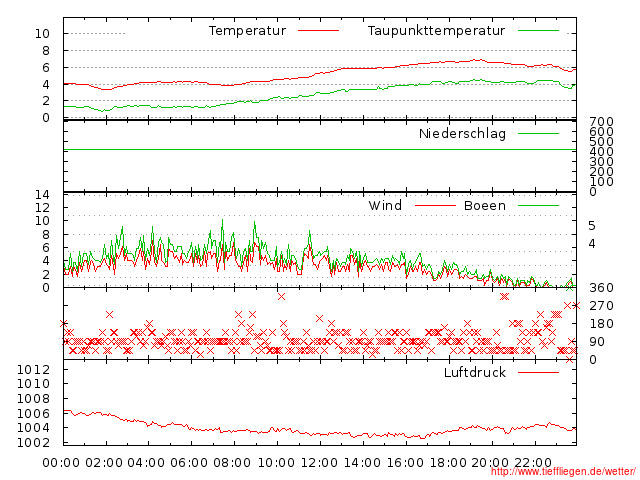Click the 04:00 time axis label
The height and width of the screenshot is (480, 640).
pos(146,463)
